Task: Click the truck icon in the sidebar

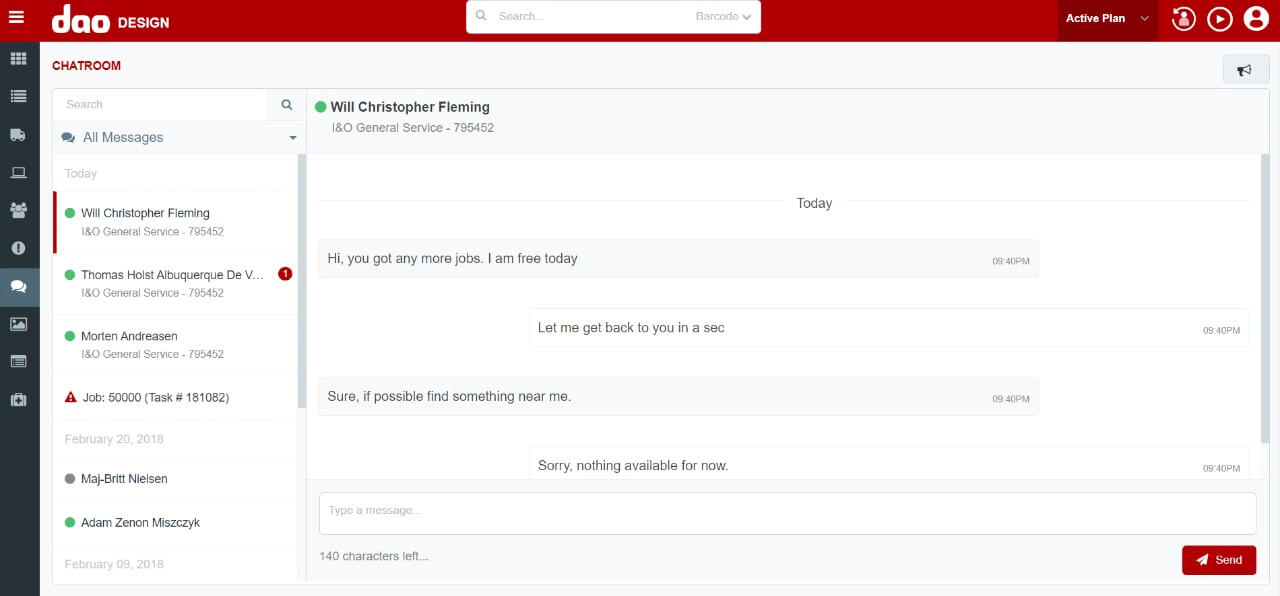Action: [18, 135]
